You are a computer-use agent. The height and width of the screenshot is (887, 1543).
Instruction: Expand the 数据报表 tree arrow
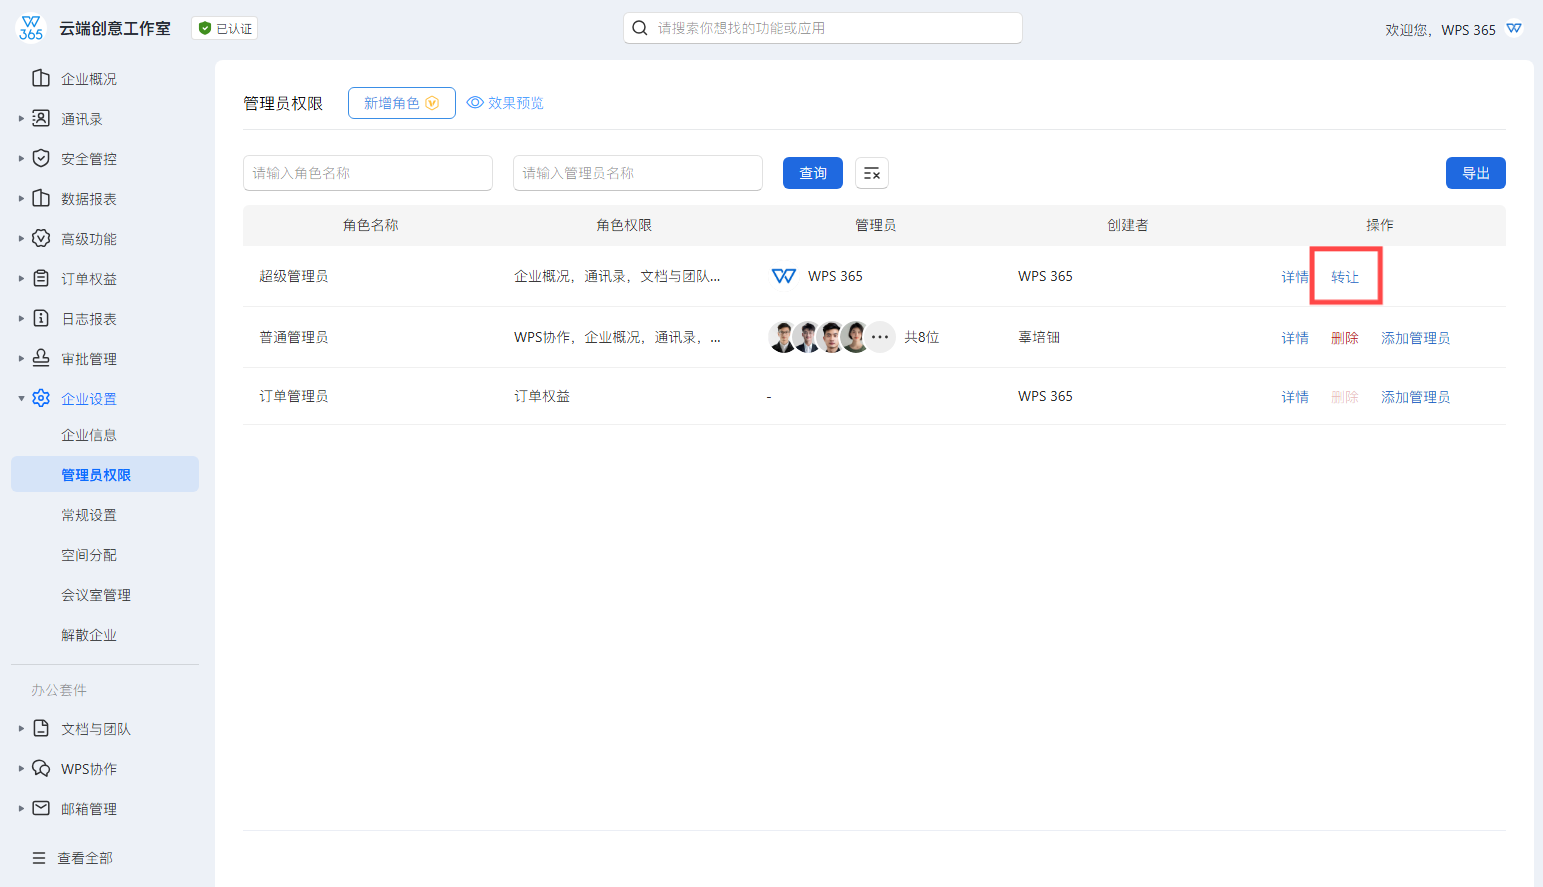pyautogui.click(x=21, y=199)
